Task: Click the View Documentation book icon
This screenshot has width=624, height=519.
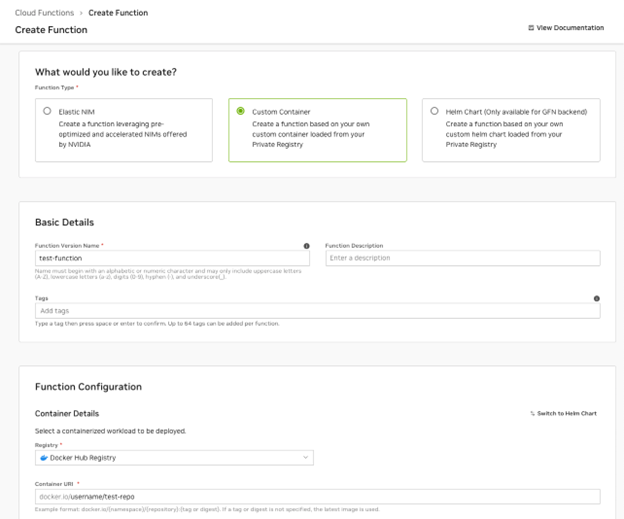Action: click(531, 27)
